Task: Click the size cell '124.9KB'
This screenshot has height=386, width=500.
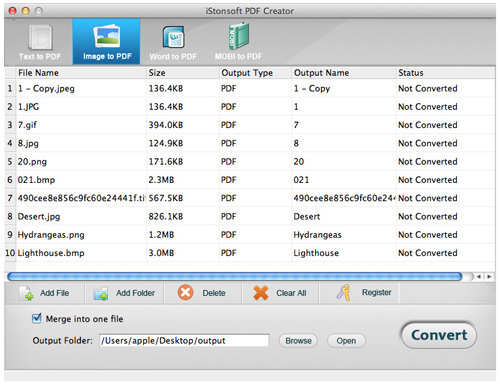Action: (166, 143)
